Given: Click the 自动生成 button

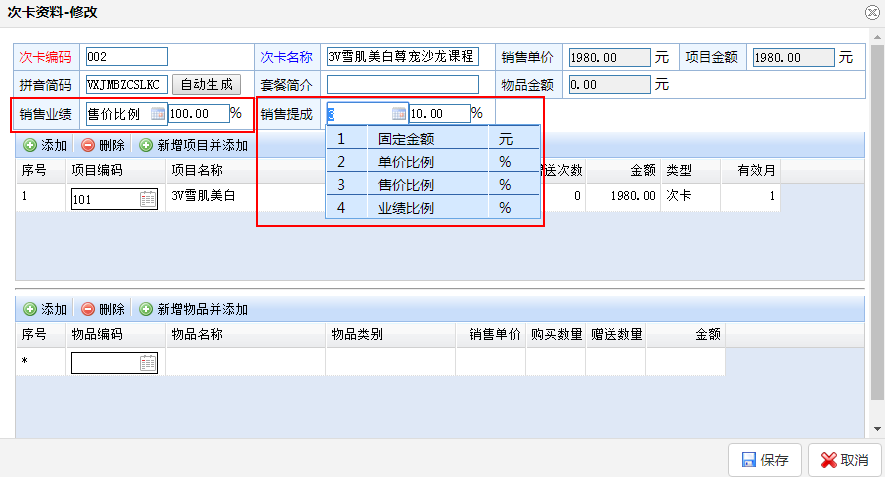Looking at the screenshot, I should click(206, 84).
